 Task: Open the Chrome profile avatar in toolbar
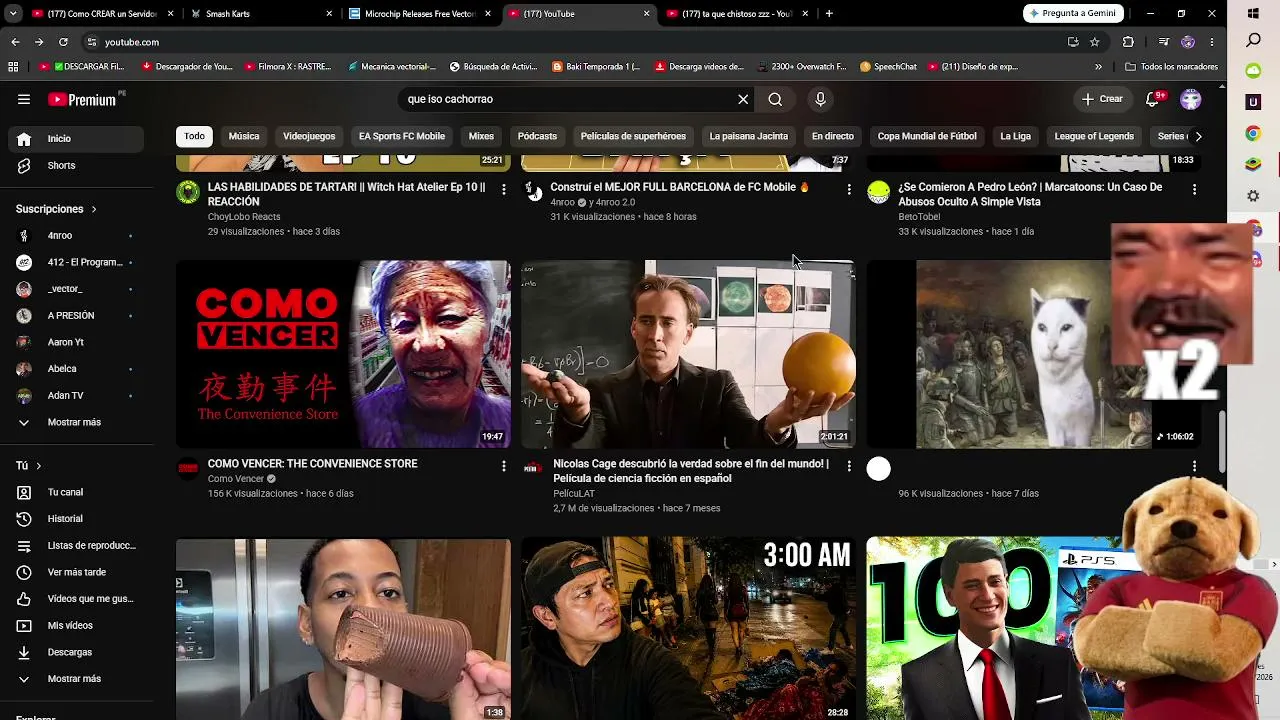click(x=1188, y=42)
